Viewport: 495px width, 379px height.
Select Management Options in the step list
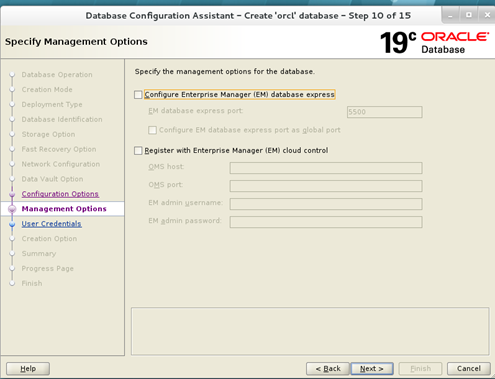point(64,209)
